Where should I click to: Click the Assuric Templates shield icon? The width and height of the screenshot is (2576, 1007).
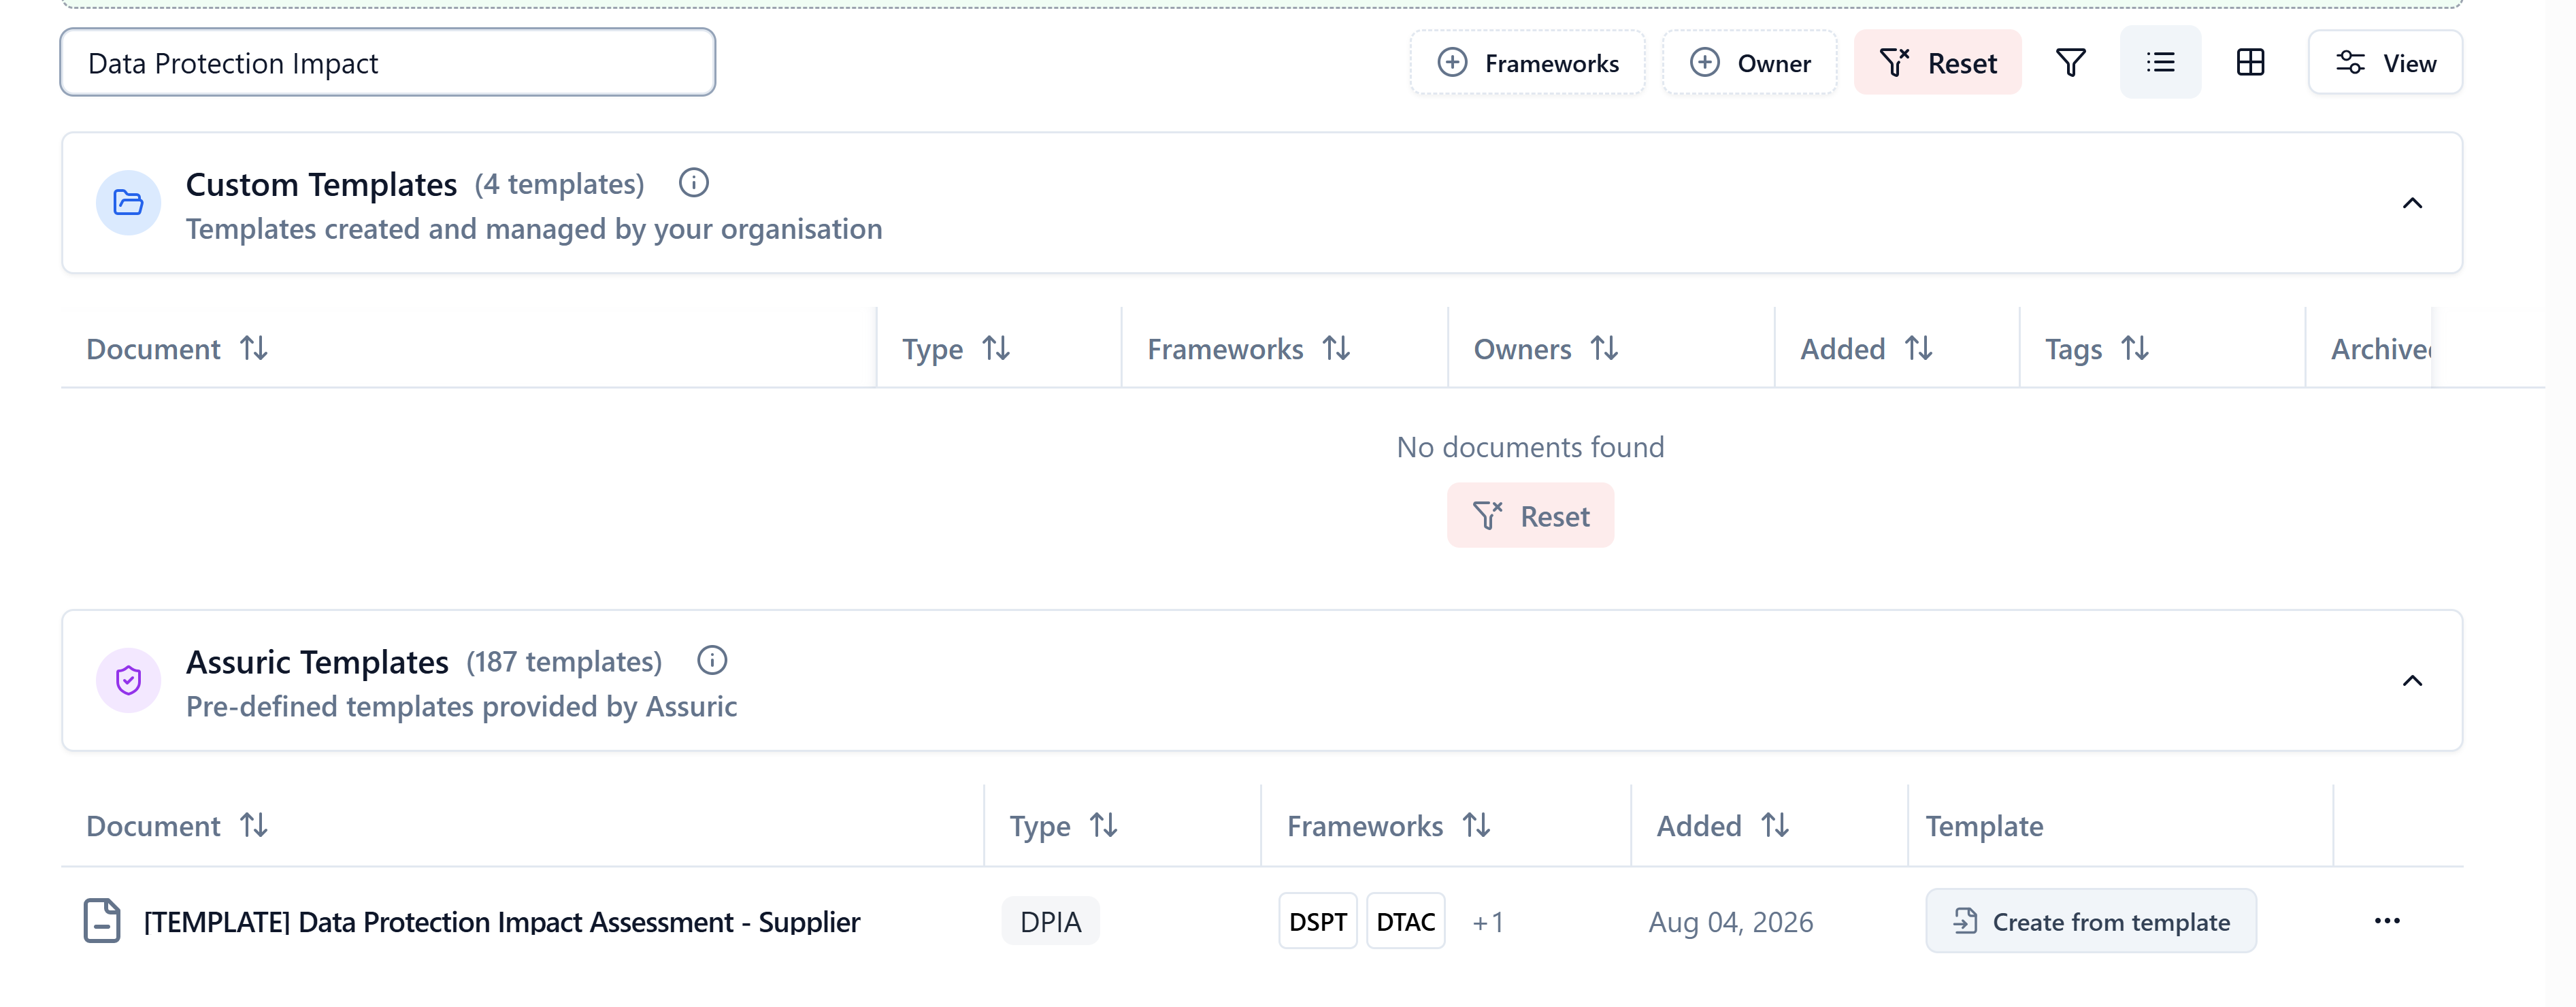pyautogui.click(x=128, y=681)
